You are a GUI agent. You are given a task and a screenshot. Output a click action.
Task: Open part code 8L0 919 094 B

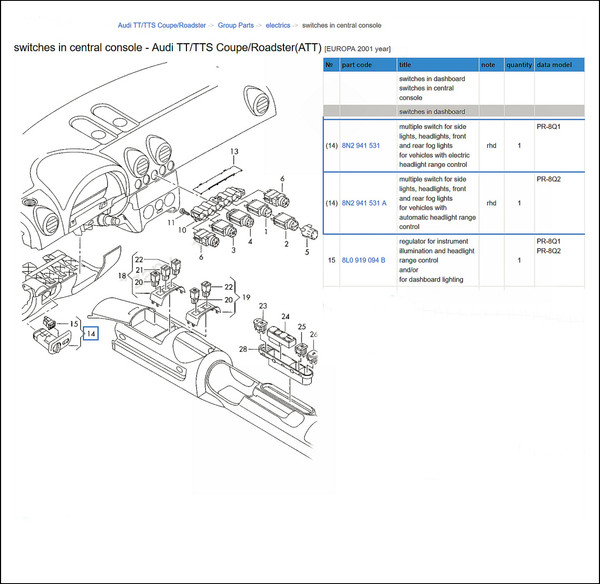pyautogui.click(x=364, y=260)
